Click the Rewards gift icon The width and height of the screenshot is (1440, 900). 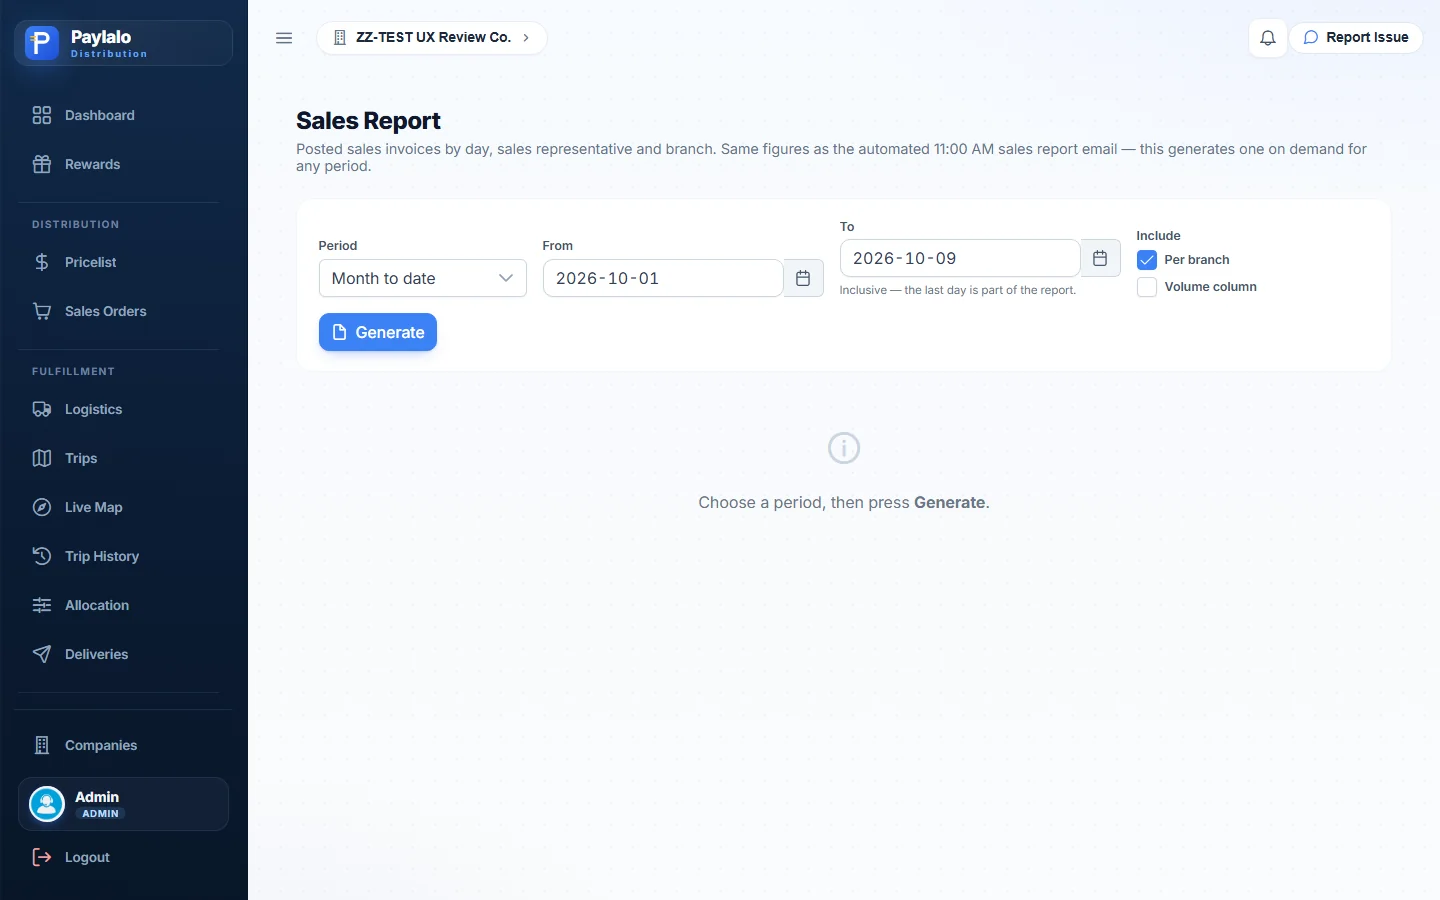pyautogui.click(x=42, y=164)
